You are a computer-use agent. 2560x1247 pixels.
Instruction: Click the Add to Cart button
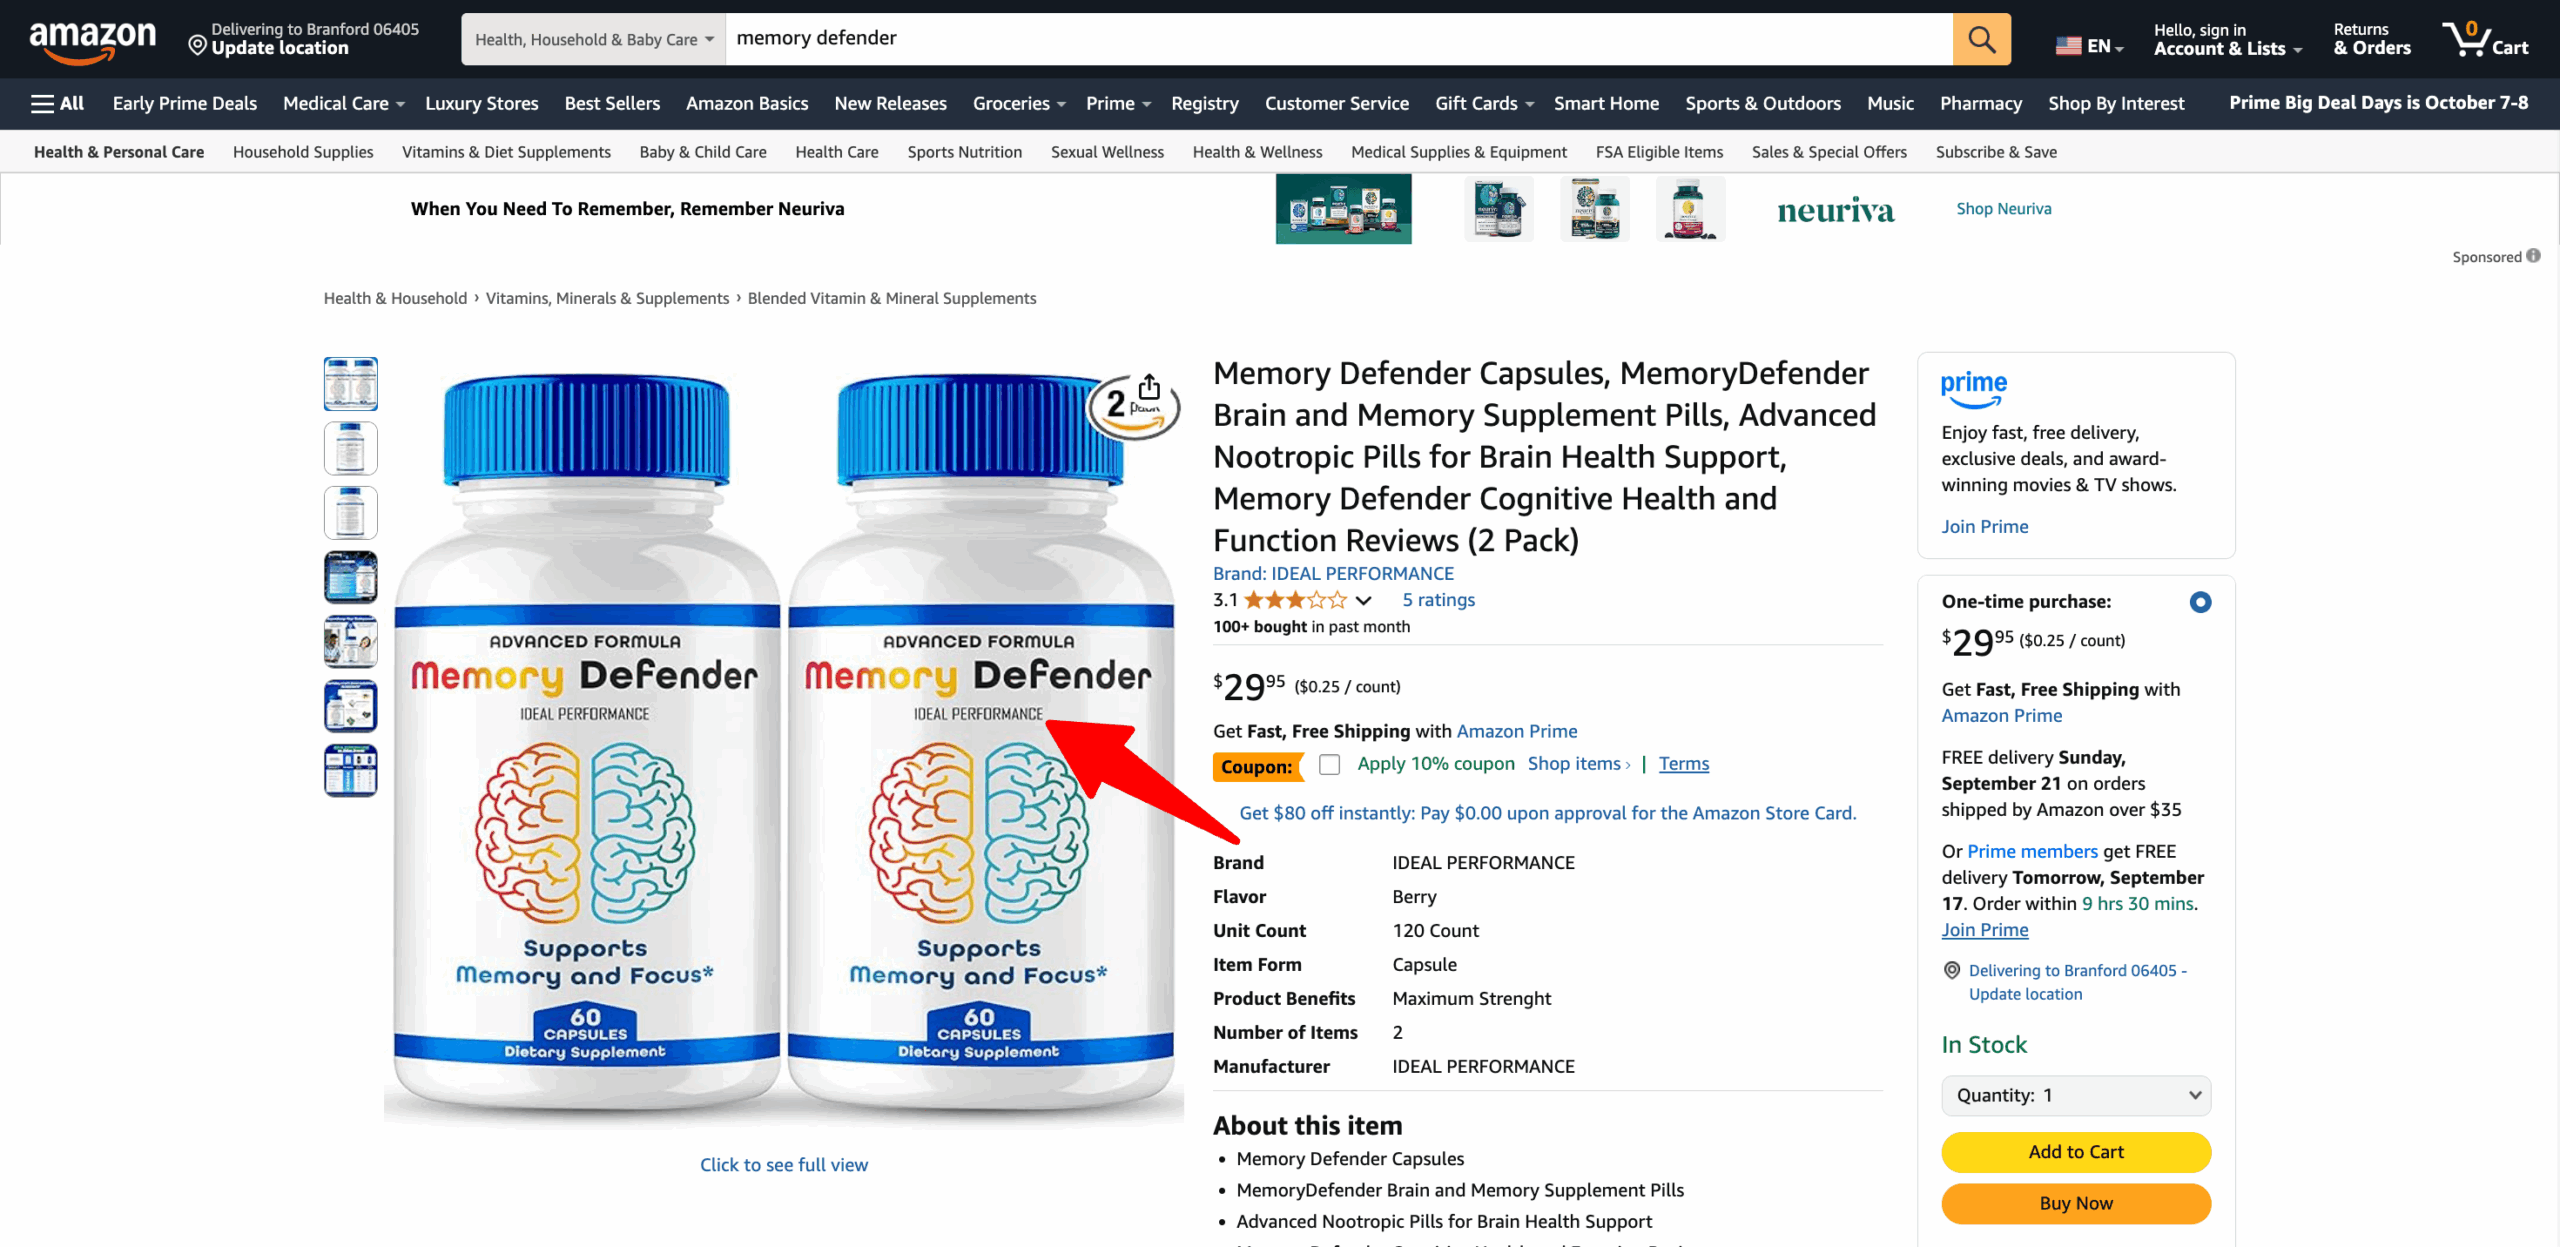(x=2076, y=1152)
